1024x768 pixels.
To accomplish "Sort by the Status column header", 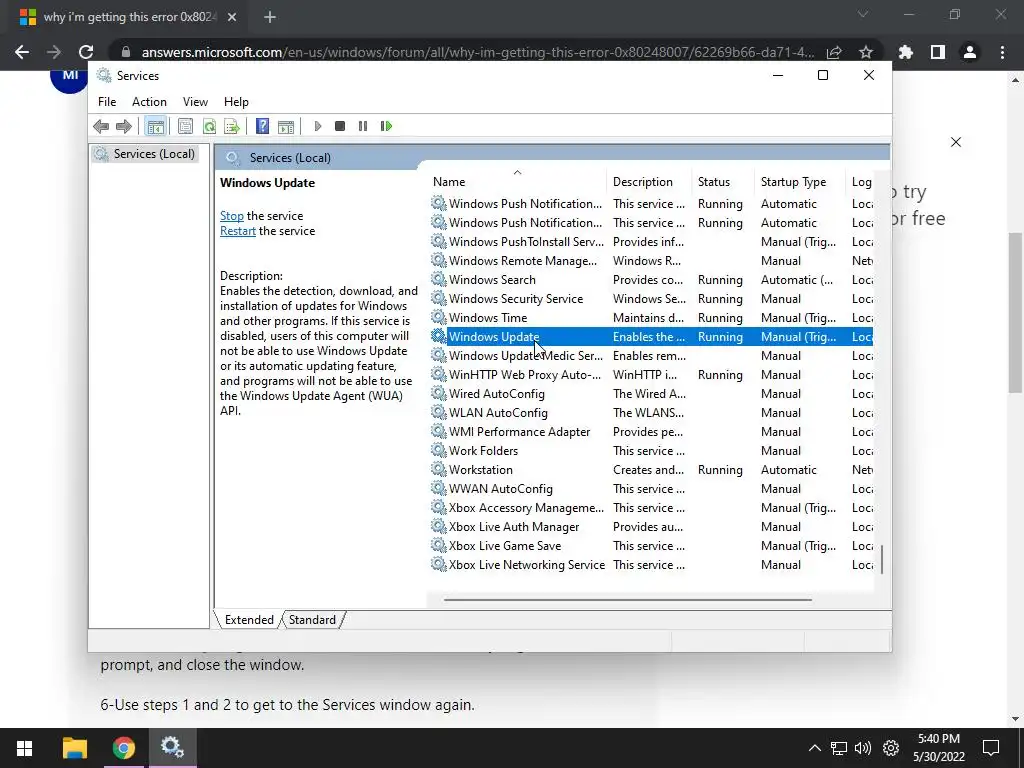I will (723, 182).
